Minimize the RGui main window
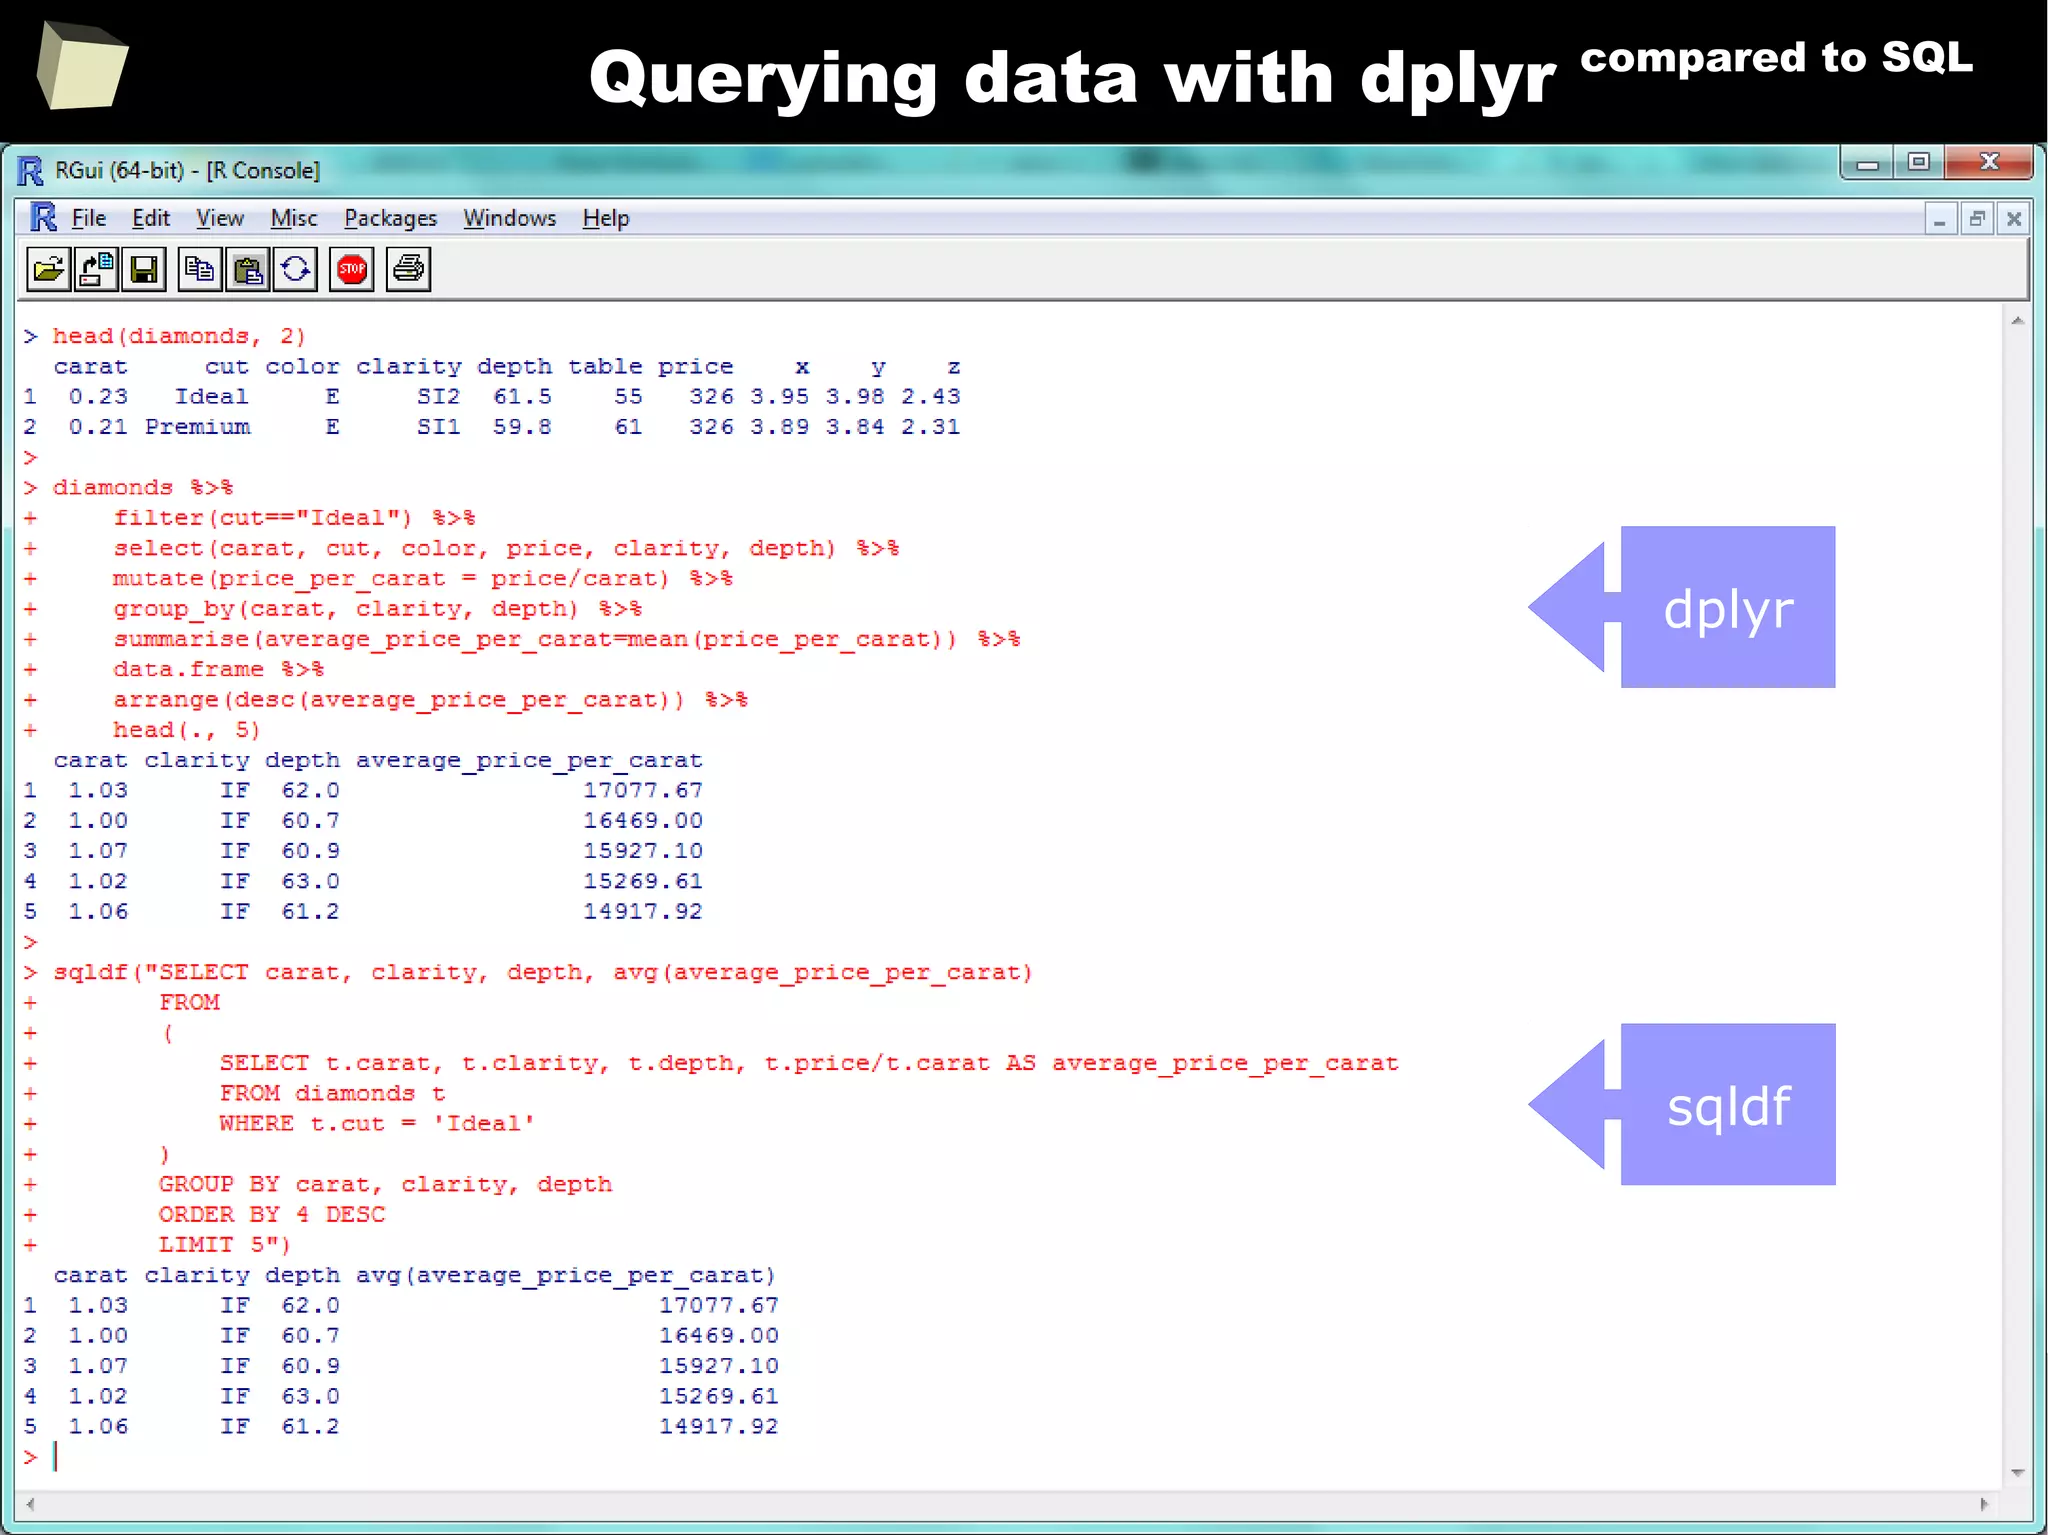This screenshot has width=2048, height=1535. pyautogui.click(x=1867, y=164)
